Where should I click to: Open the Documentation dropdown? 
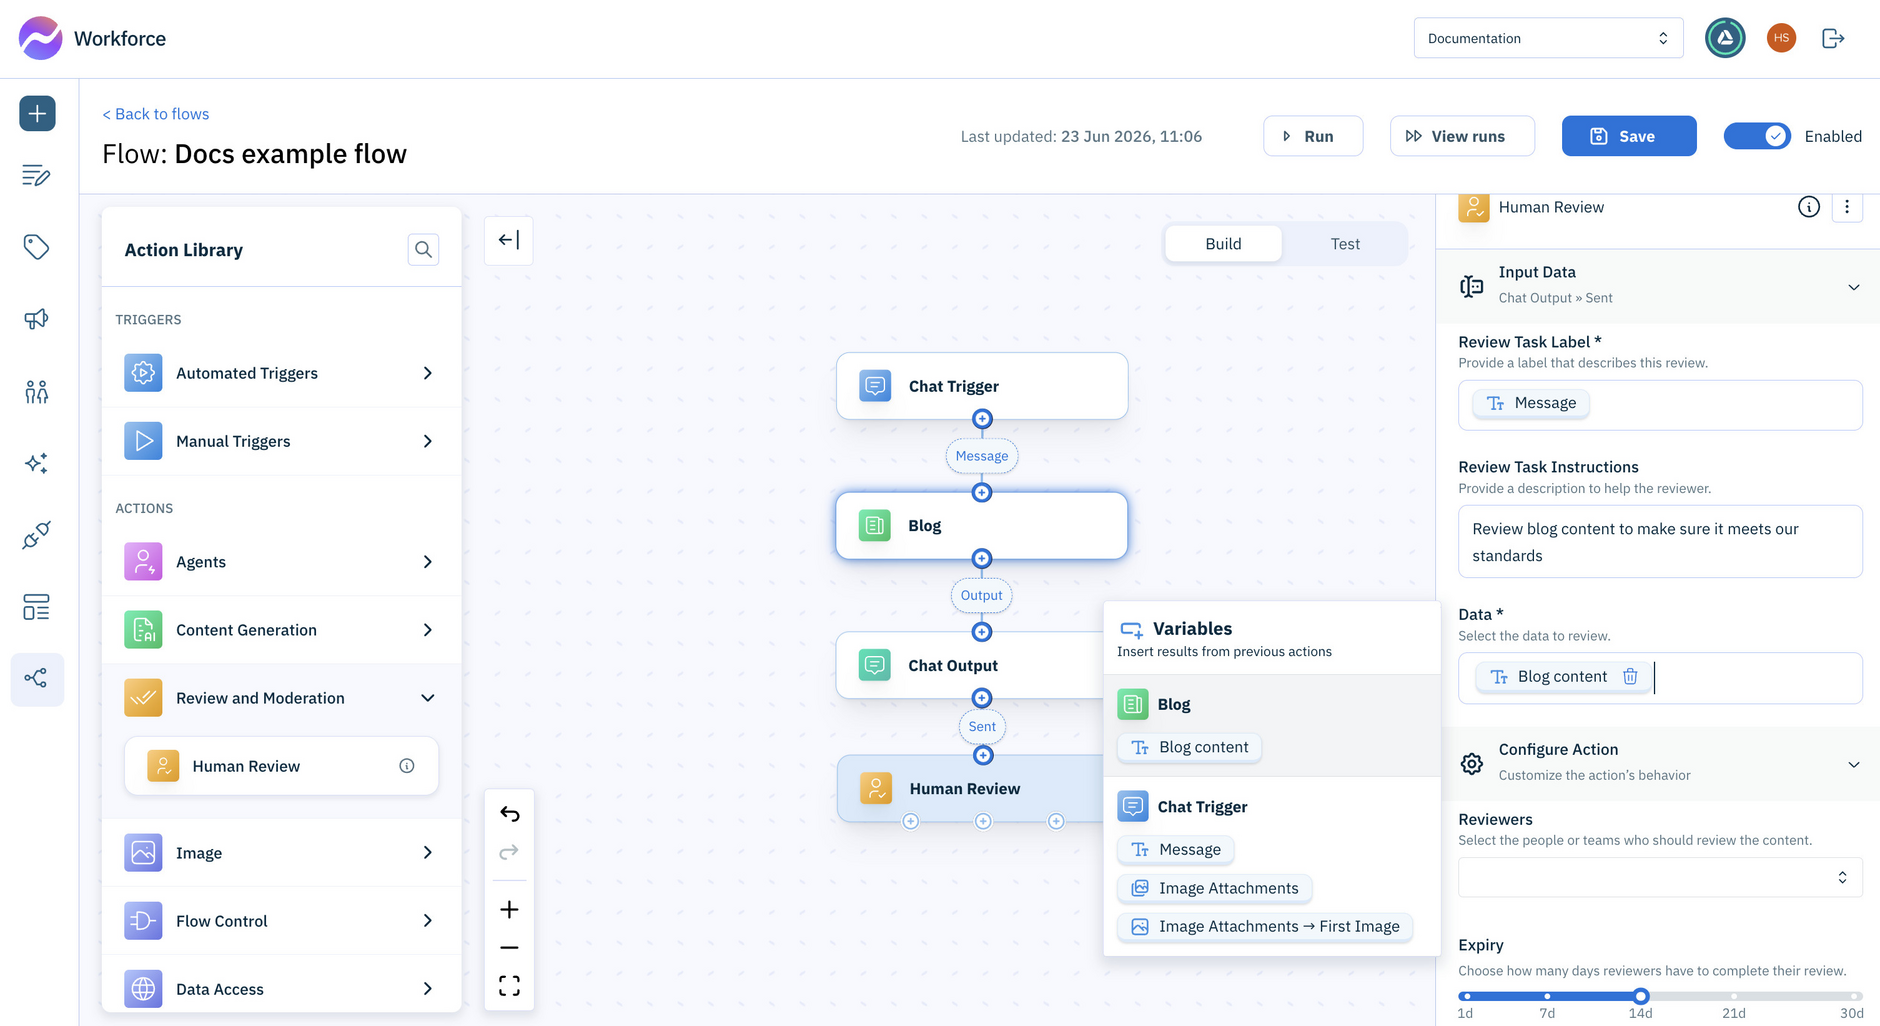click(1548, 38)
